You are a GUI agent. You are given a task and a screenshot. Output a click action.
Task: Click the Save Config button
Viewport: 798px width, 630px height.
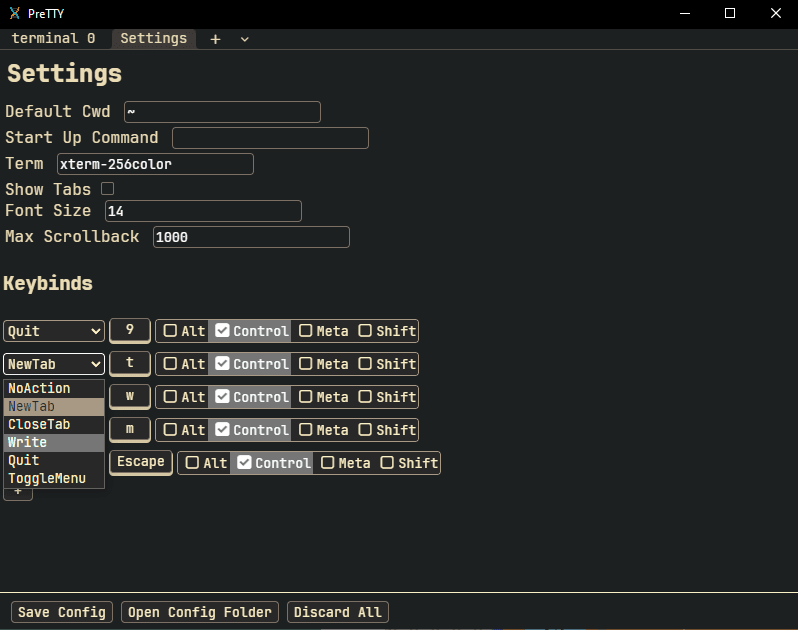[x=62, y=612]
